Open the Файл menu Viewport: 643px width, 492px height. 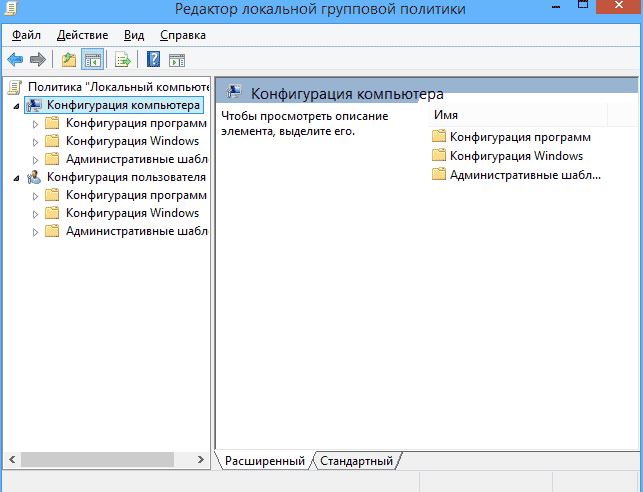[26, 35]
